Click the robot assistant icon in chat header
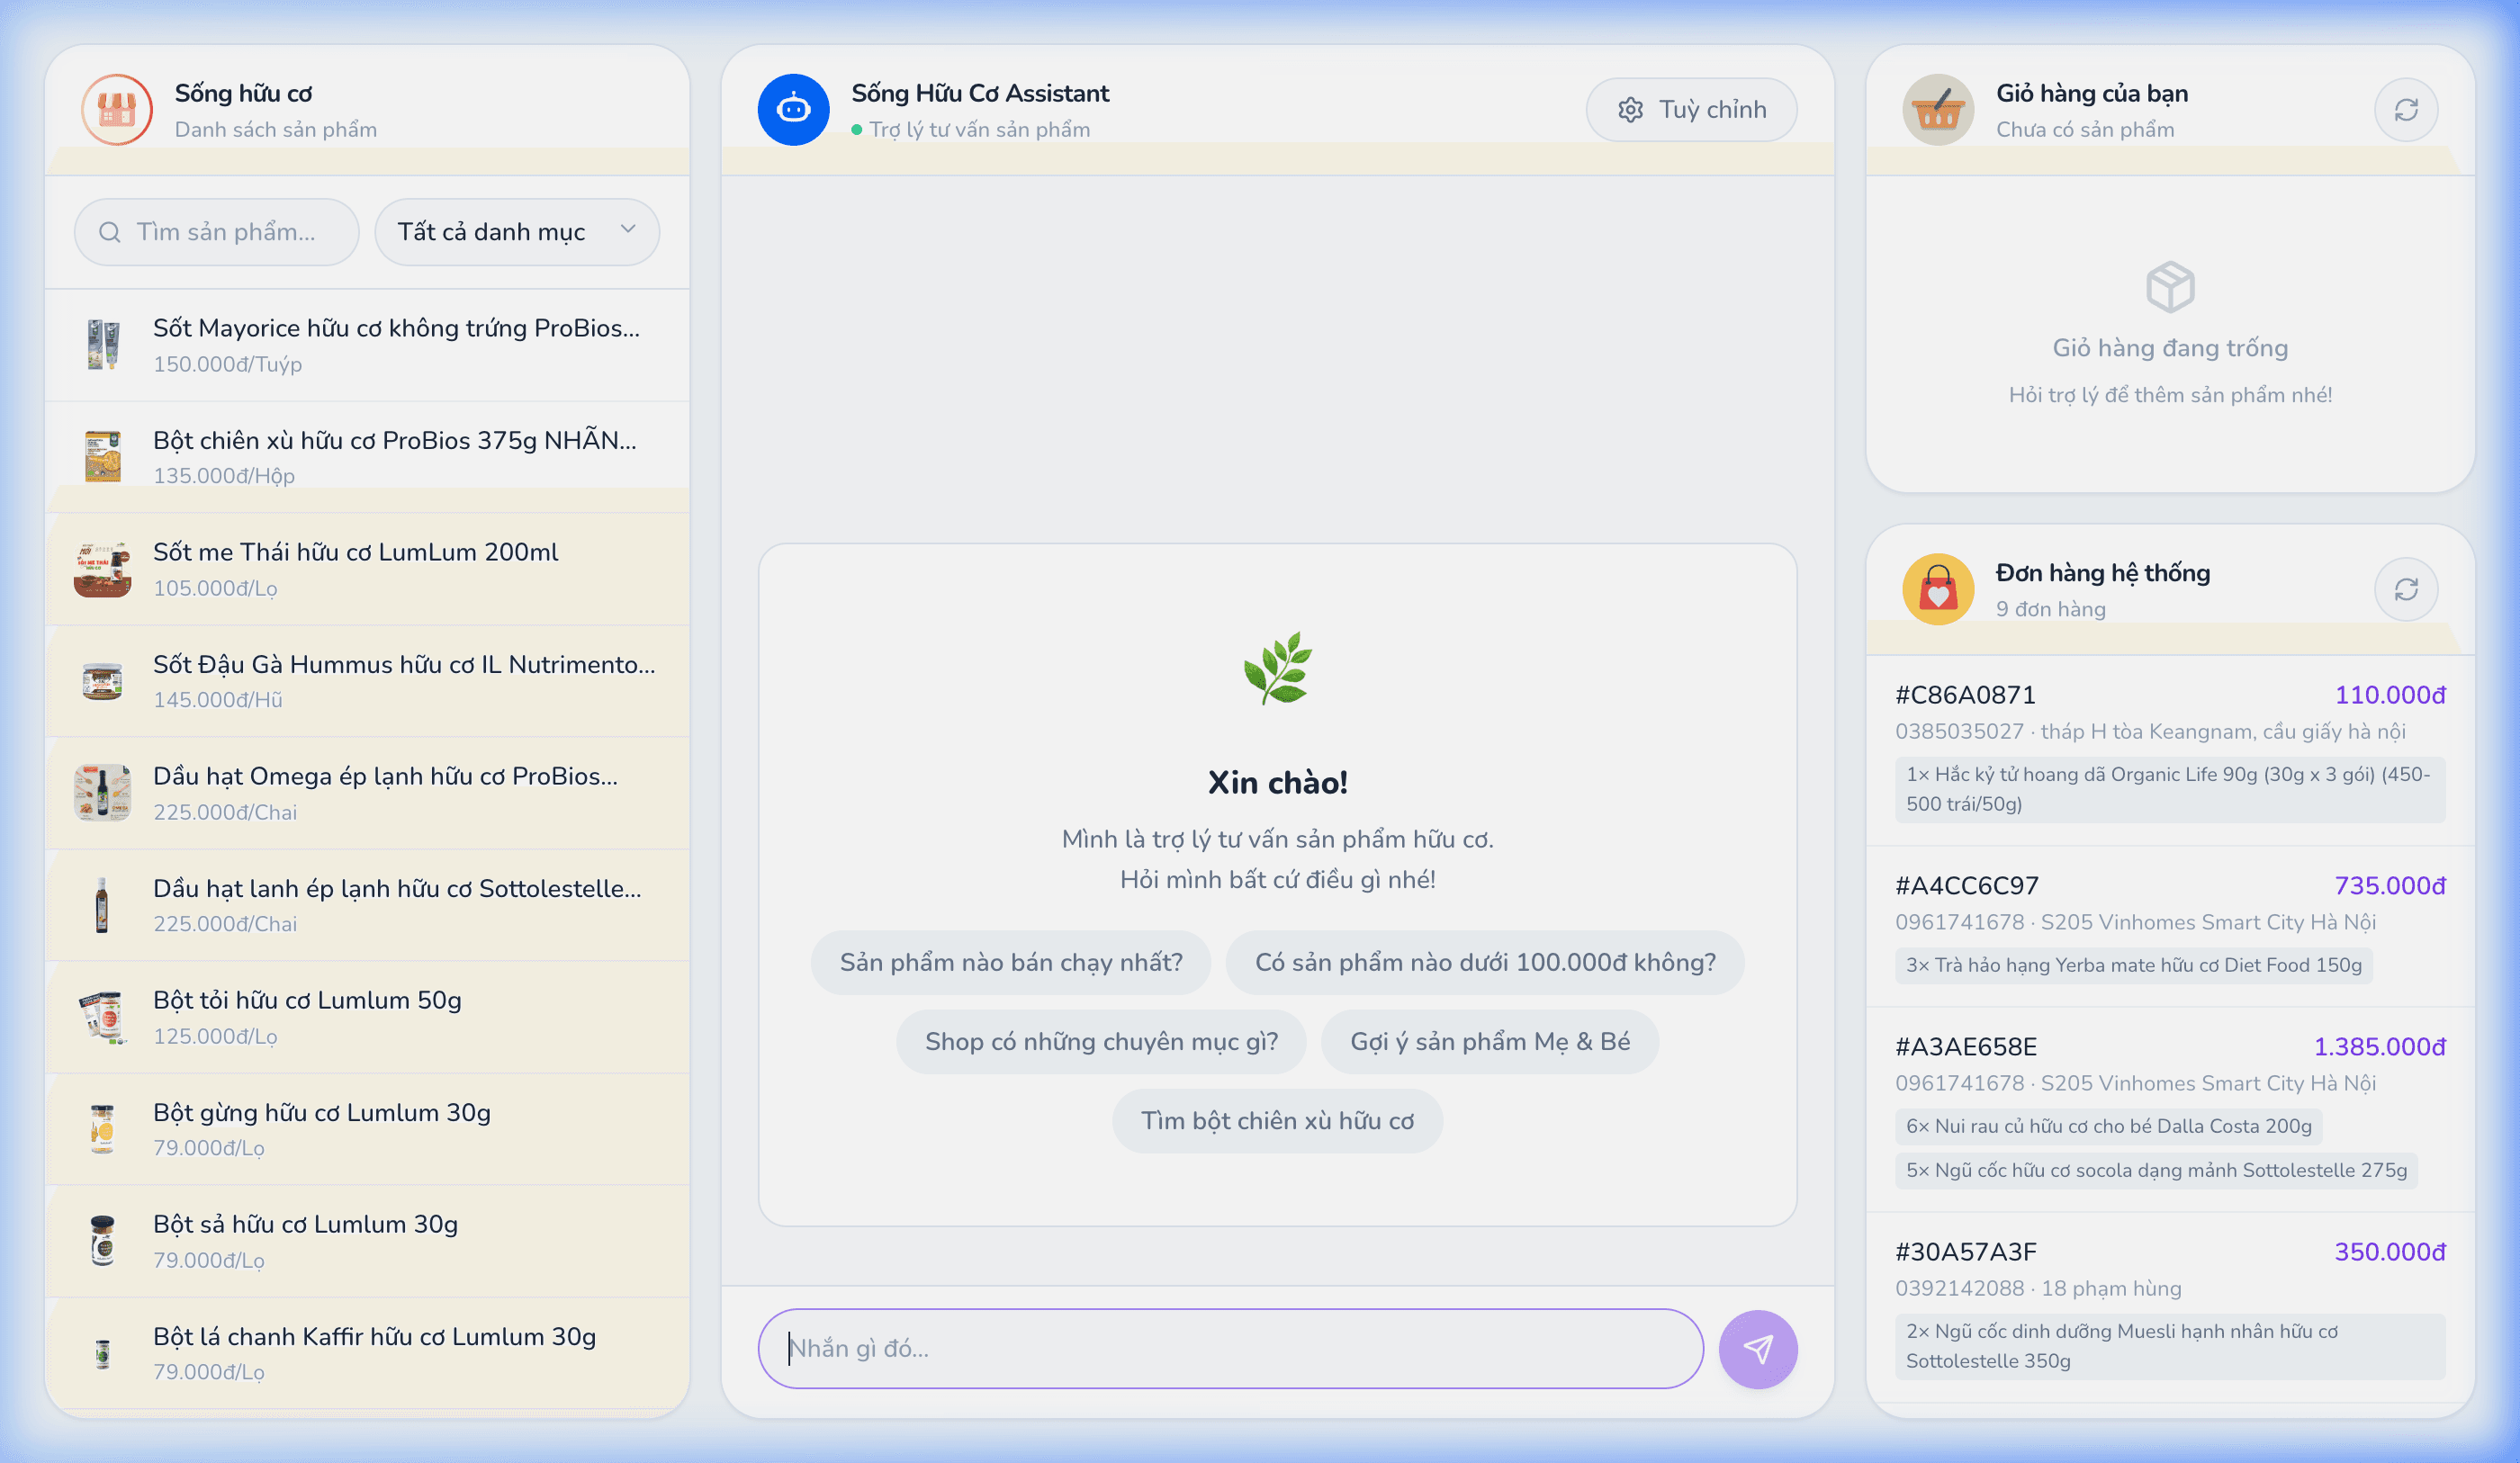Image resolution: width=2520 pixels, height=1463 pixels. tap(793, 109)
